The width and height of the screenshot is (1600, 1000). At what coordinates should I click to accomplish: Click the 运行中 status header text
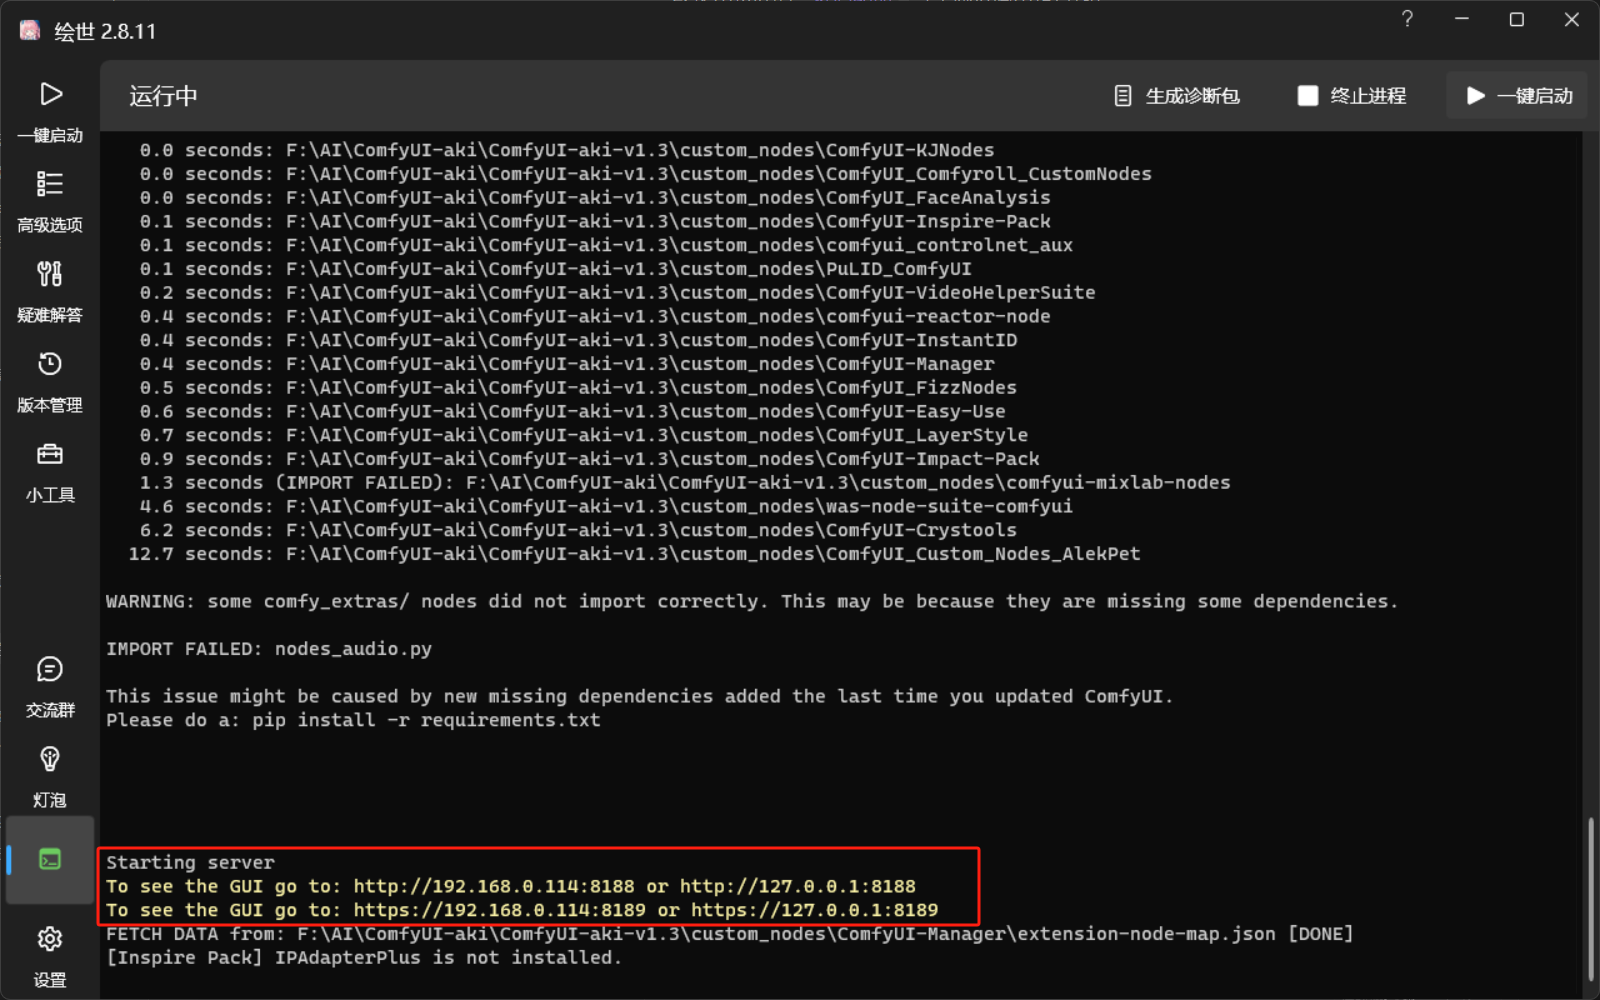pos(163,96)
